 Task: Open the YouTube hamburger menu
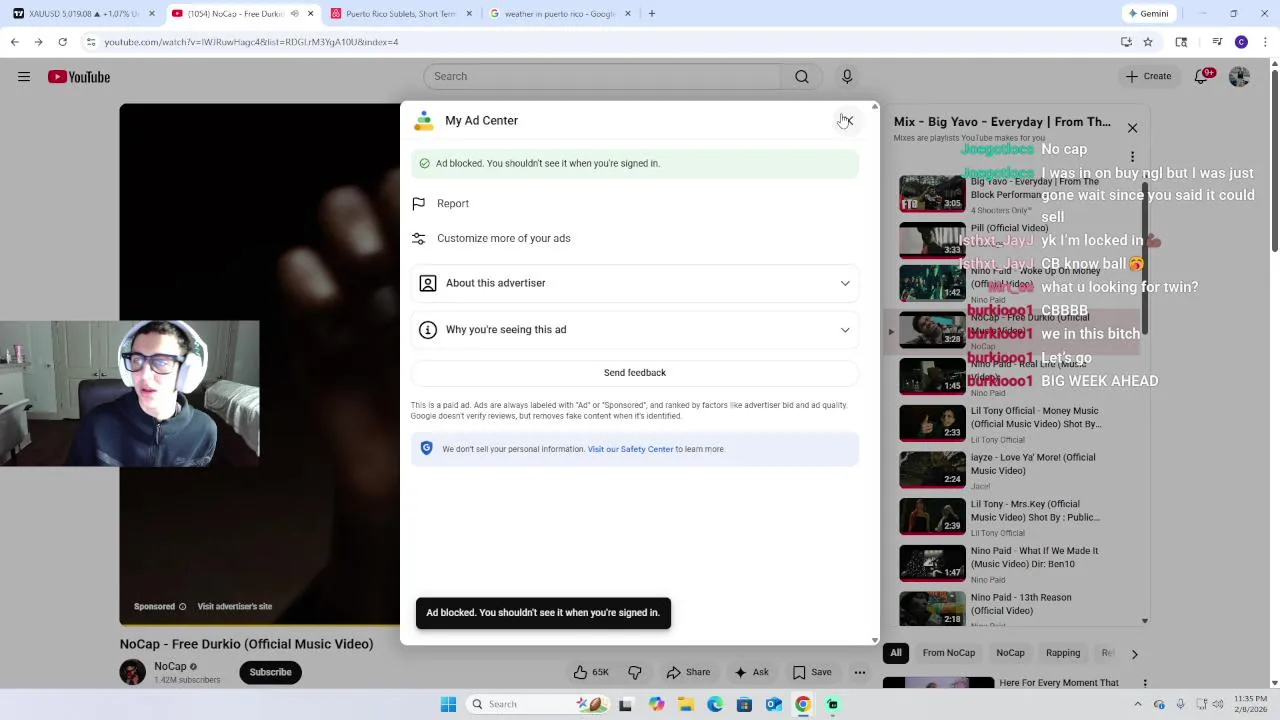coord(24,77)
